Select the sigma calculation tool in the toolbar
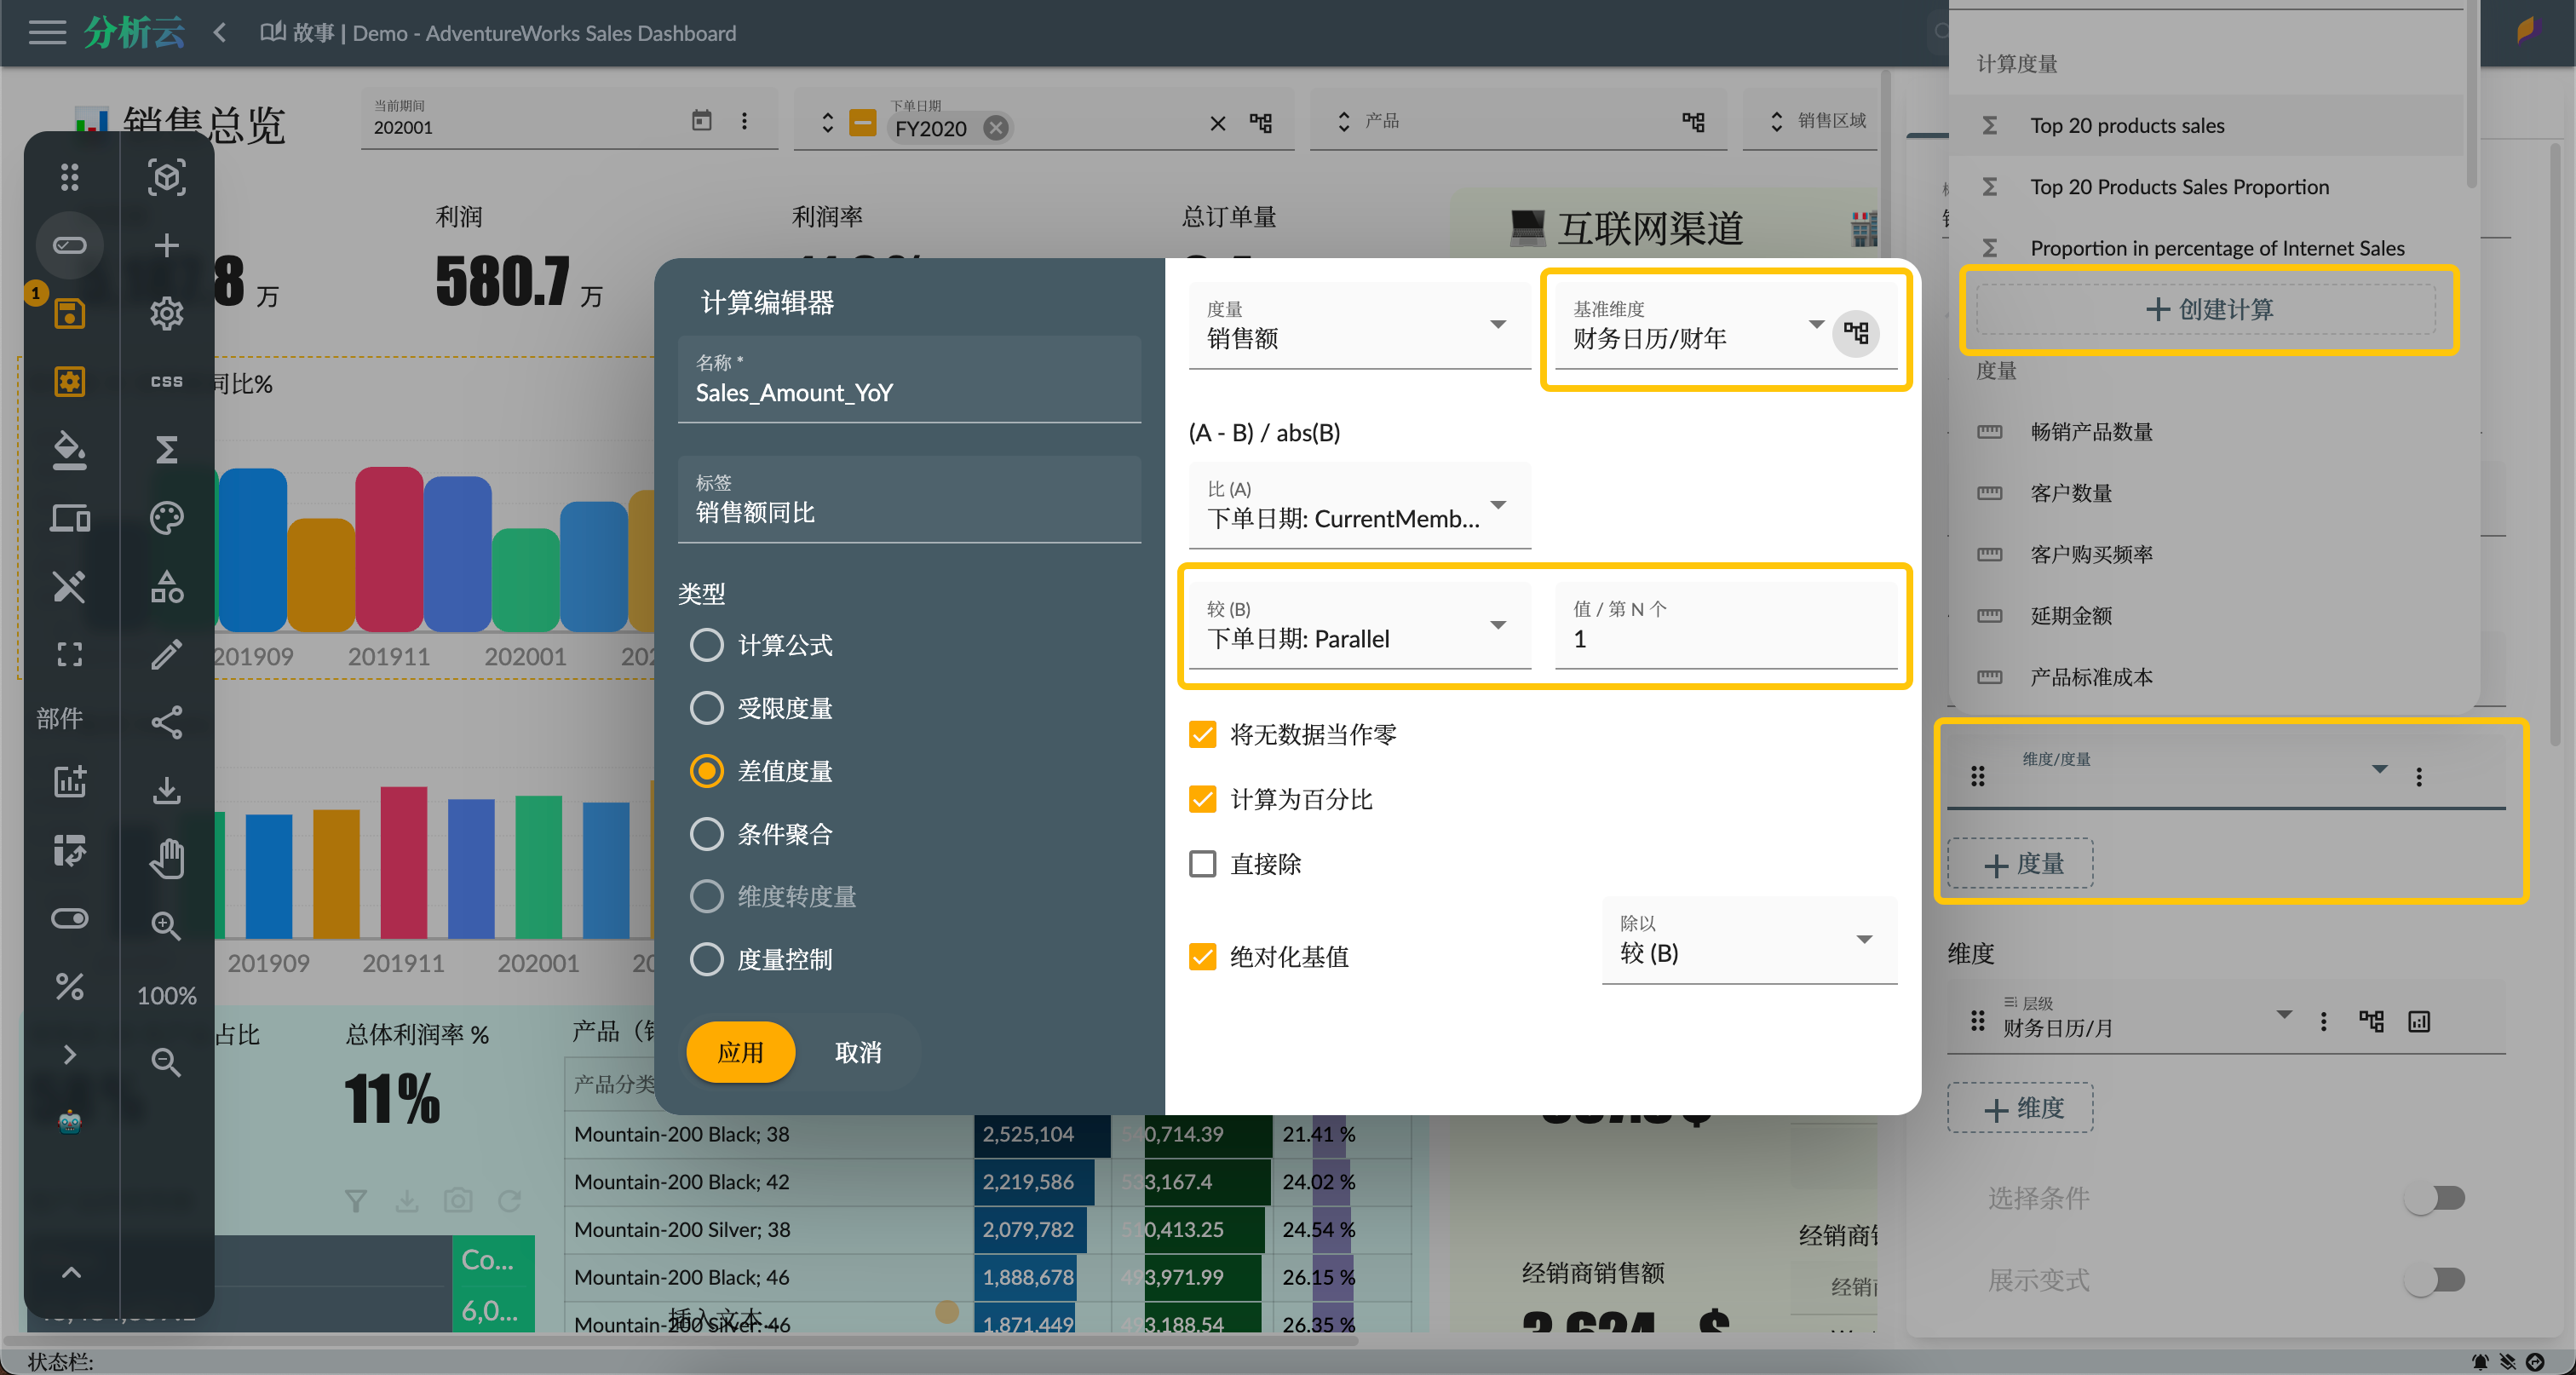The image size is (2576, 1375). pyautogui.click(x=167, y=450)
